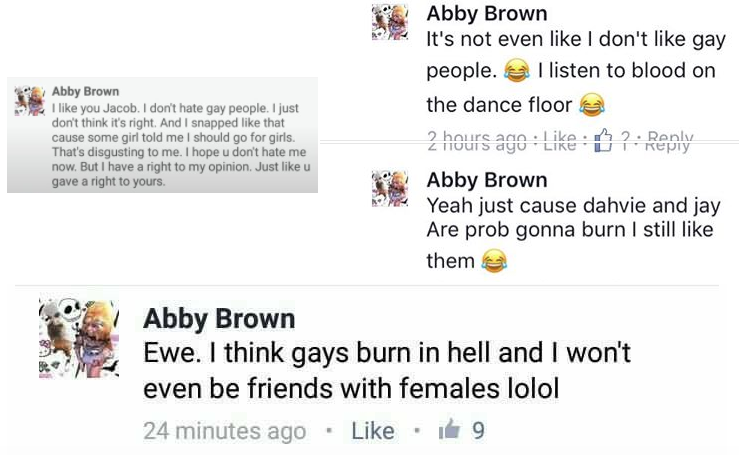Open the Abby Brown name in the gray comment box
The height and width of the screenshot is (455, 739).
(85, 91)
